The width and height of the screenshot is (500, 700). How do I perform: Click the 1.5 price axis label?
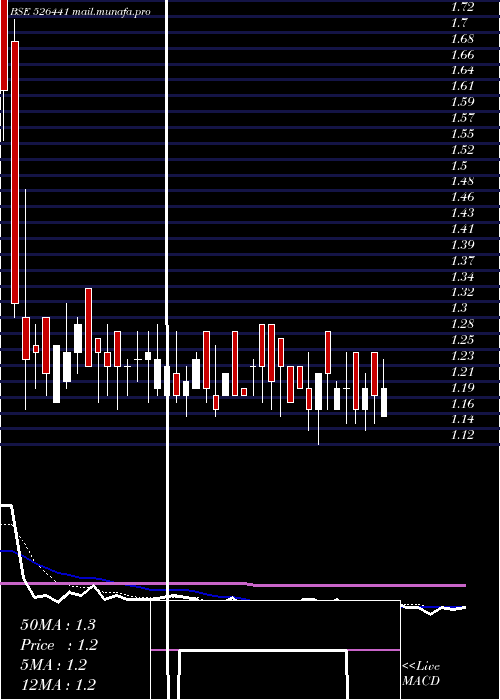coord(459,166)
